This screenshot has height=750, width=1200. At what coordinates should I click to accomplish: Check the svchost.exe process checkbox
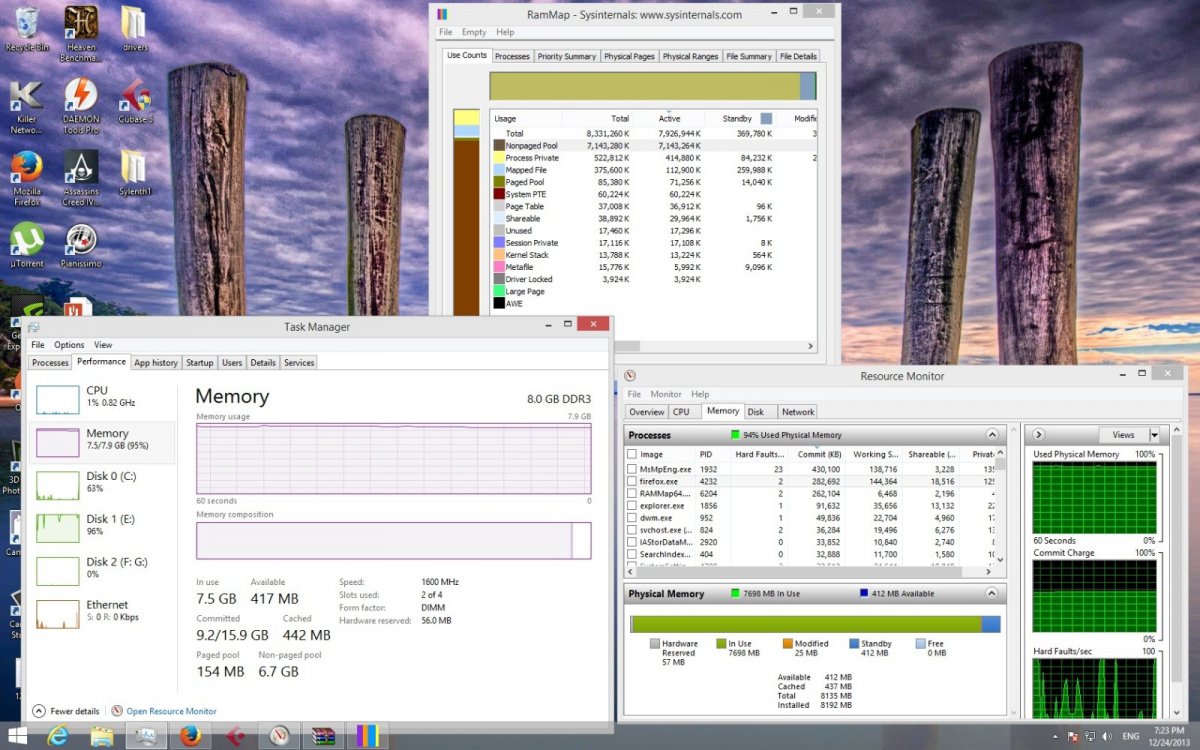pos(631,529)
